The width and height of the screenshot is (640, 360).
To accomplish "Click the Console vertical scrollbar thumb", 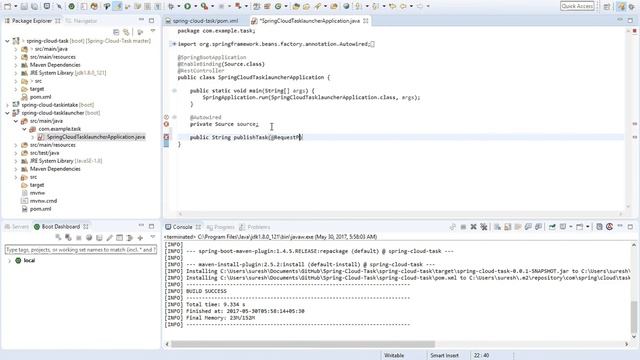I will click(x=634, y=316).
